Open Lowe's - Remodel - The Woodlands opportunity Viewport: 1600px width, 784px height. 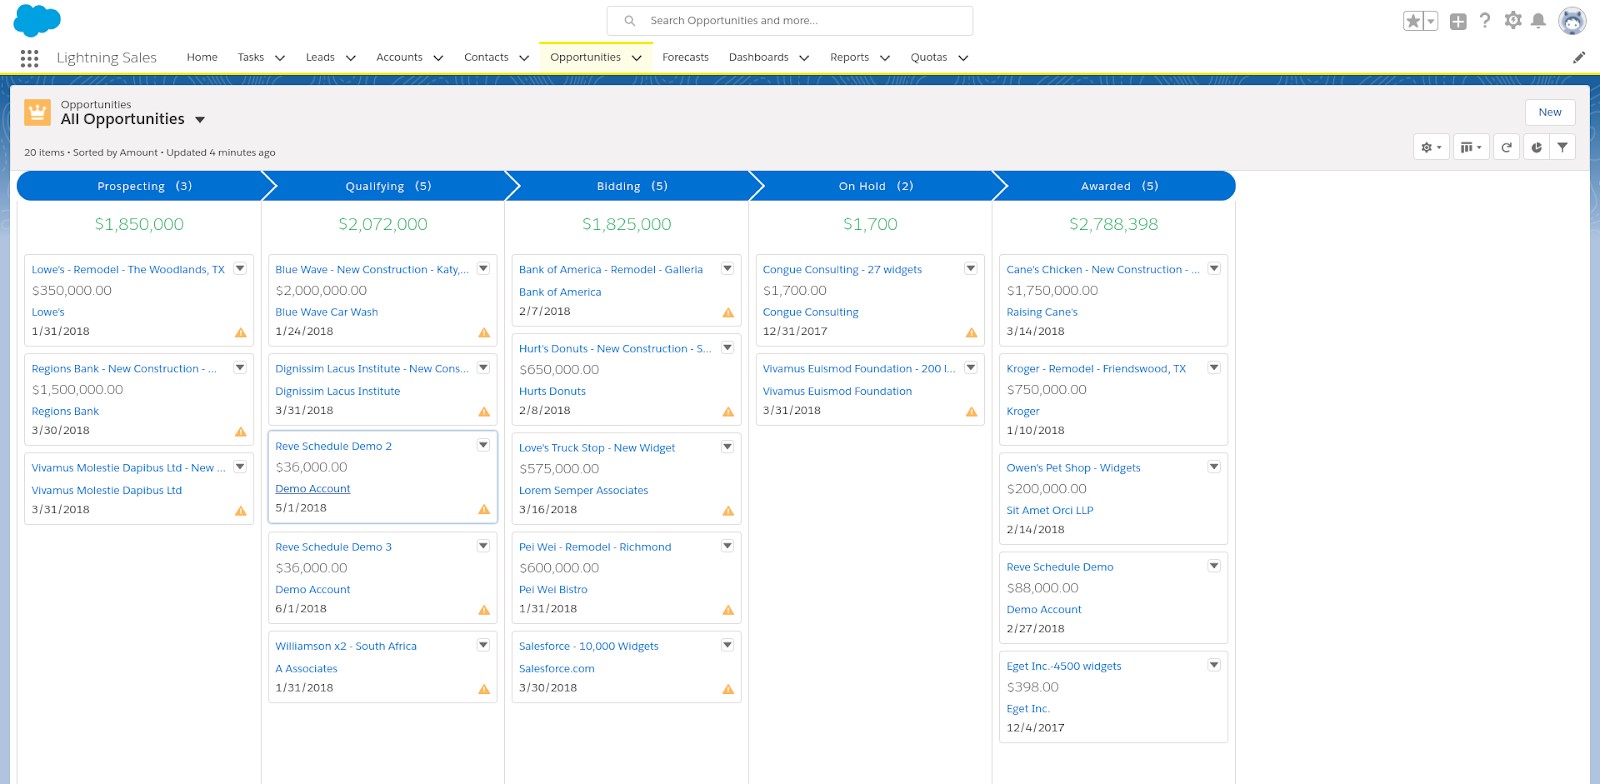[x=128, y=270]
